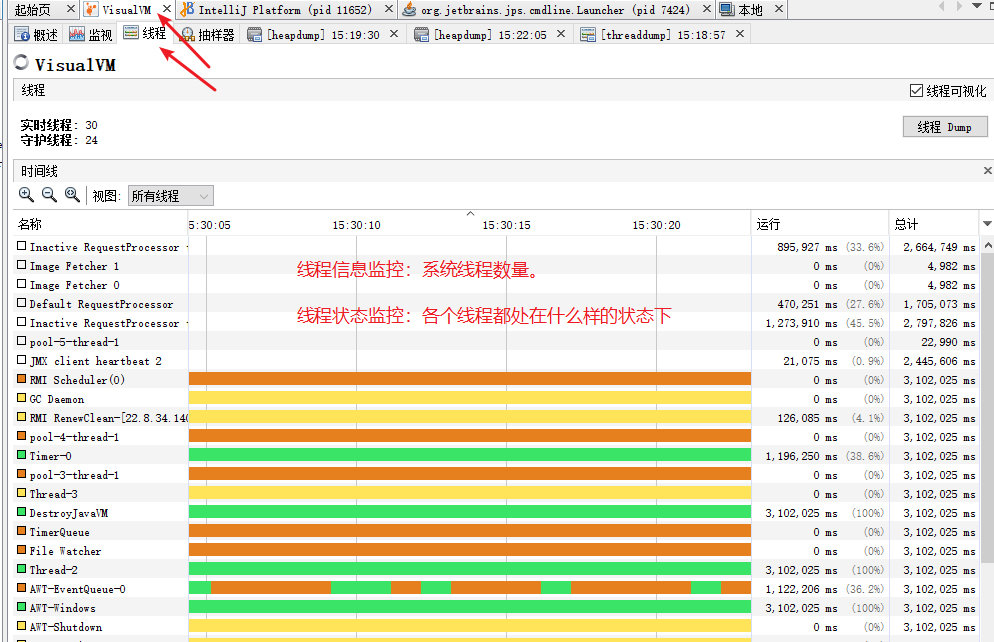The width and height of the screenshot is (994, 642).
Task: Select the AWT-Windows thread row
Action: pos(494,607)
